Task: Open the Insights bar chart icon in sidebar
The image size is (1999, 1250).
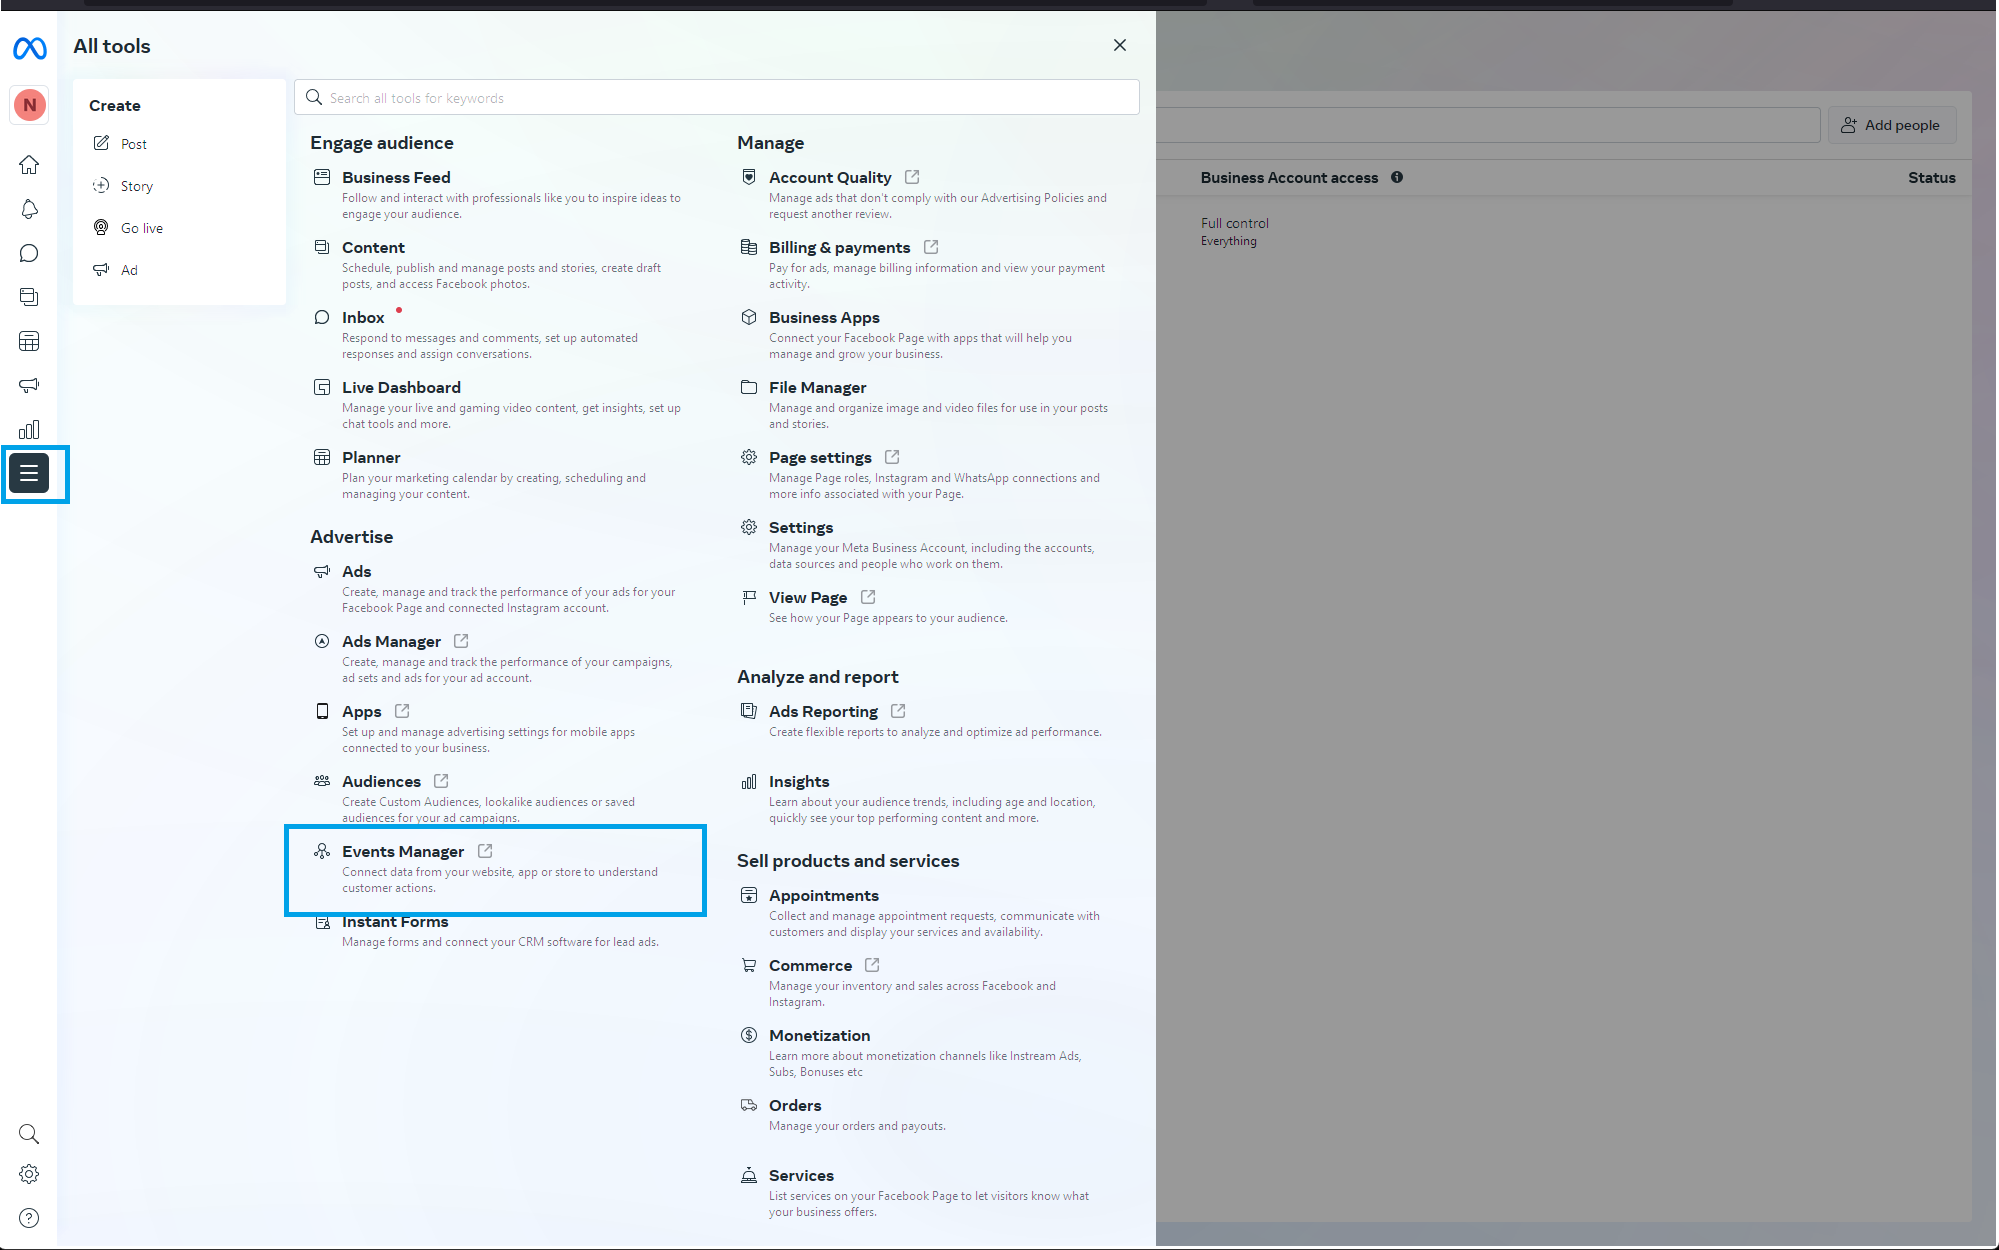Action: pos(29,429)
